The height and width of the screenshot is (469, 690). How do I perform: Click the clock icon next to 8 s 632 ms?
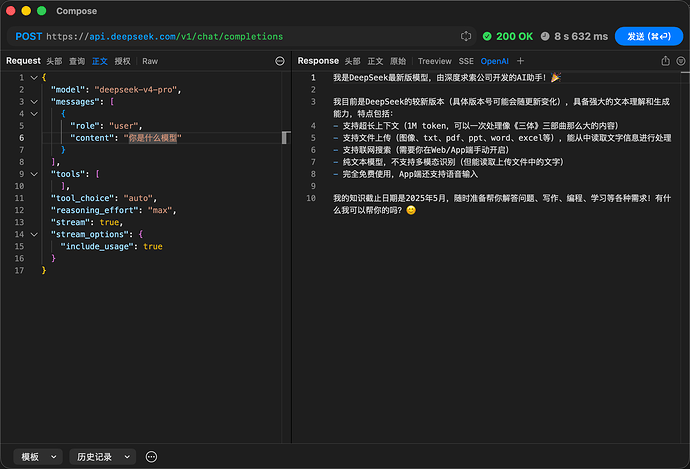click(x=545, y=36)
